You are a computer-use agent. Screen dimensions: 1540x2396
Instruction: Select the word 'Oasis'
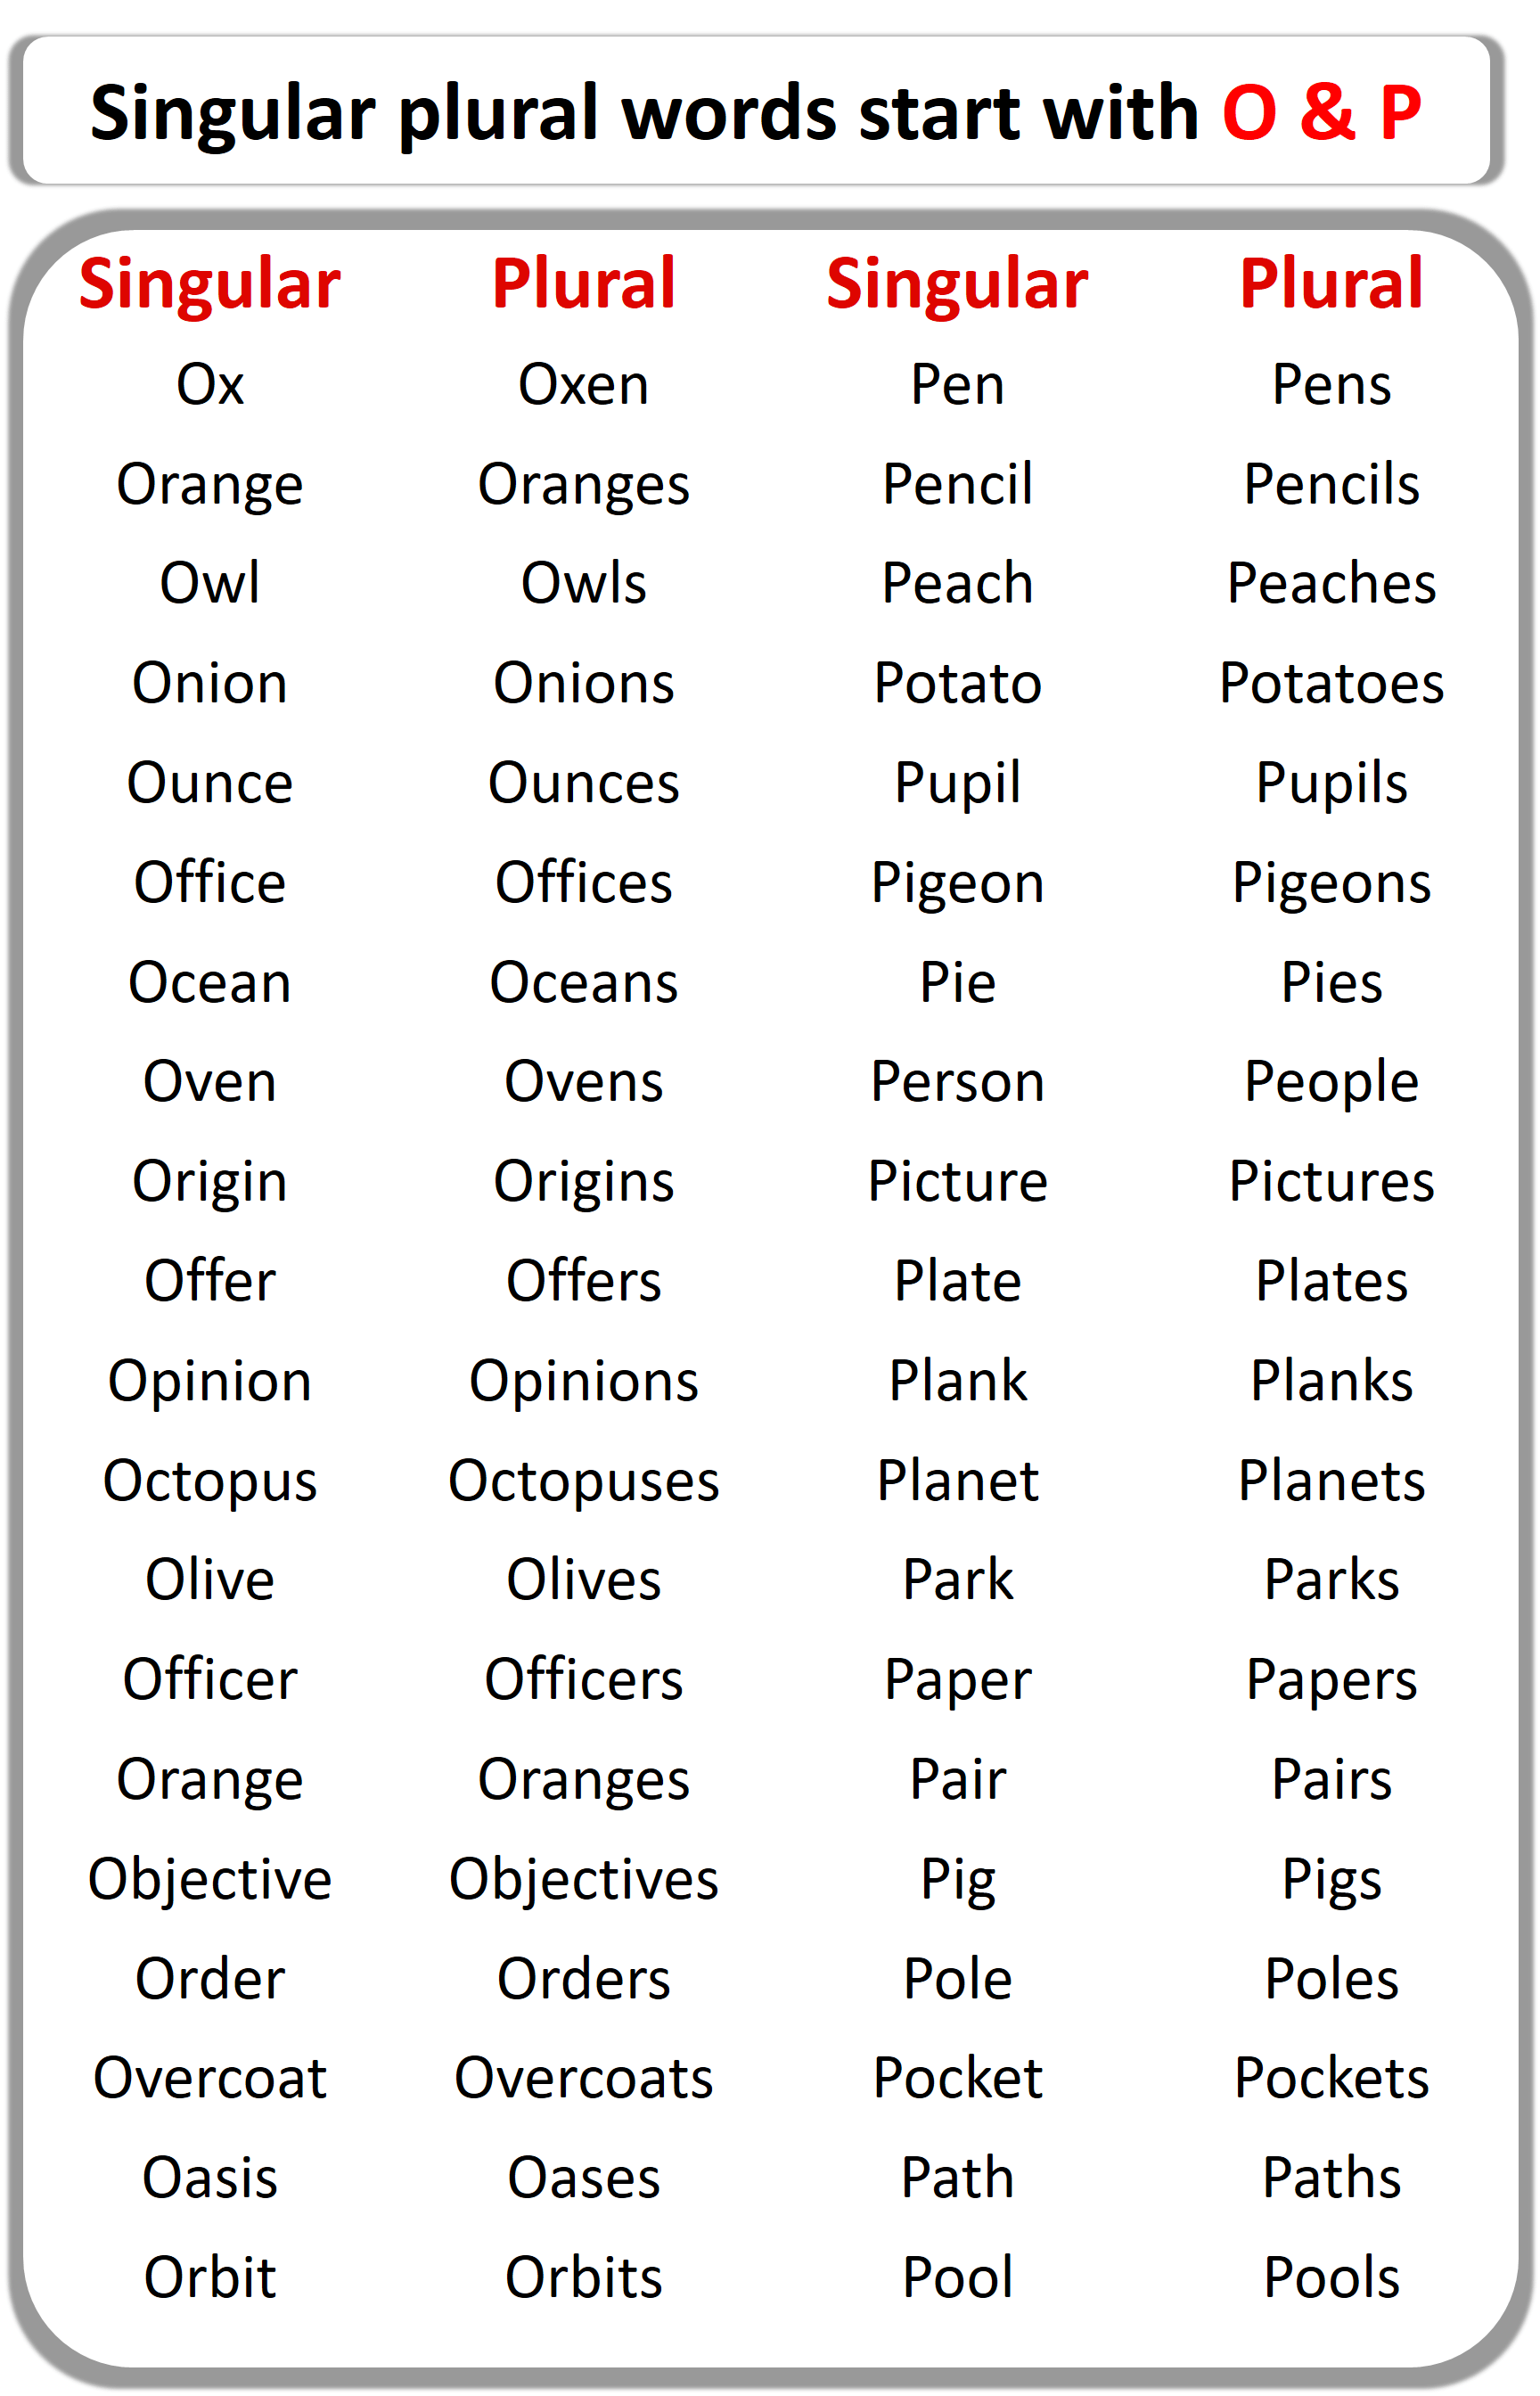[x=210, y=2178]
